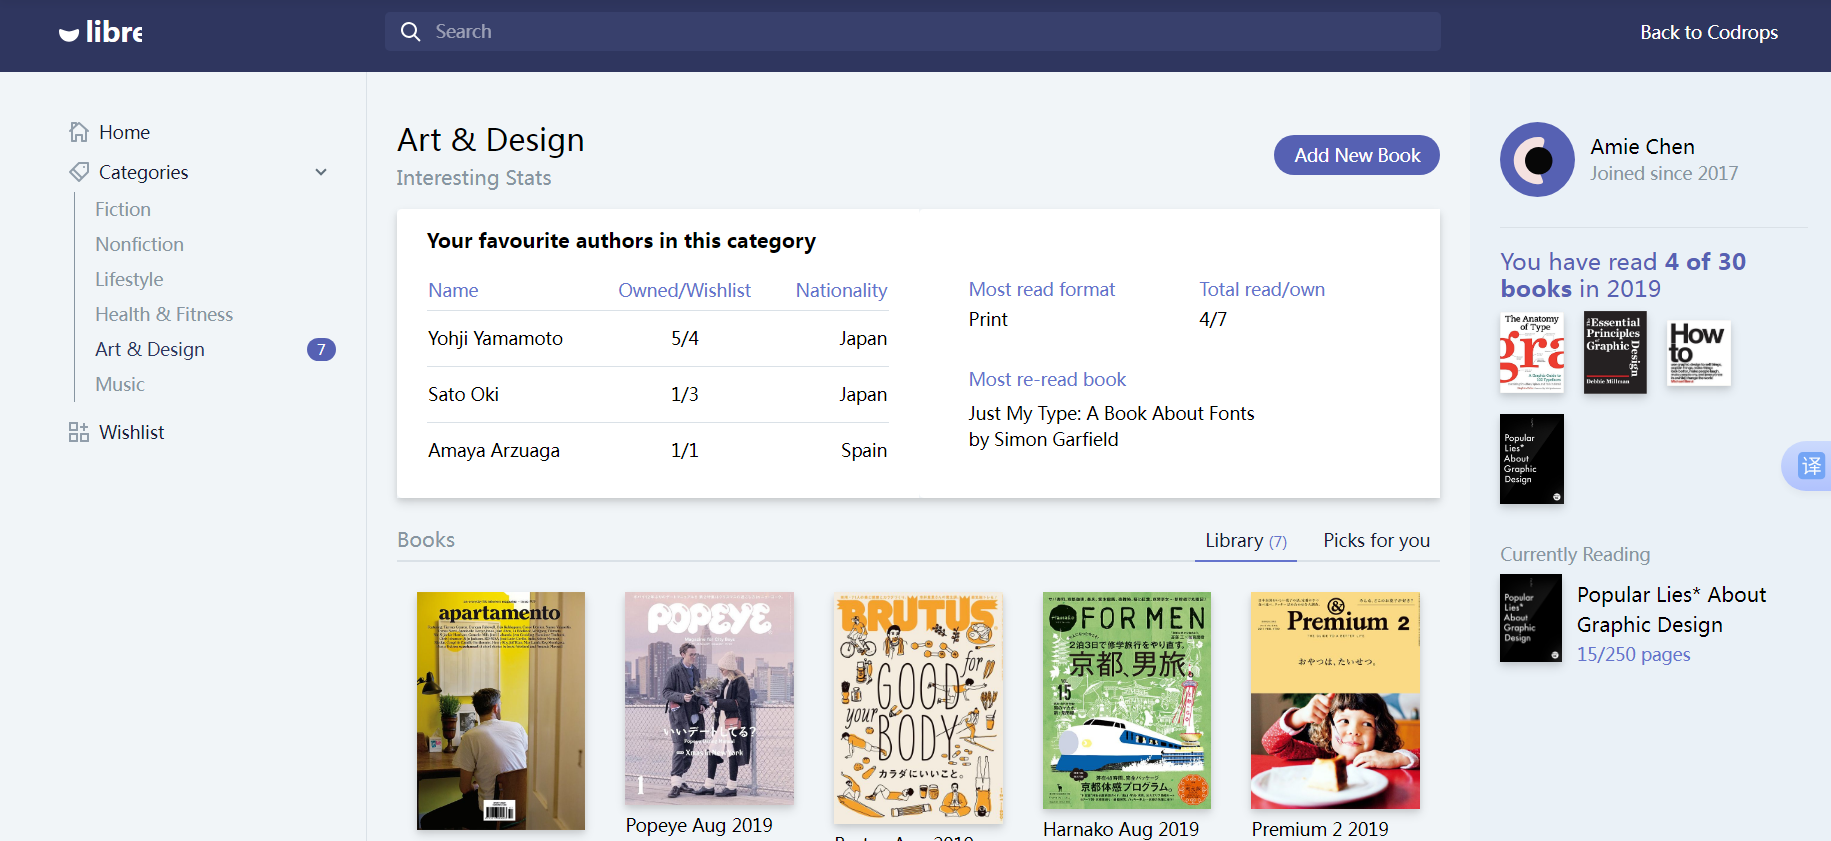Switch to Picks for you tab
Image resolution: width=1831 pixels, height=841 pixels.
tap(1376, 541)
